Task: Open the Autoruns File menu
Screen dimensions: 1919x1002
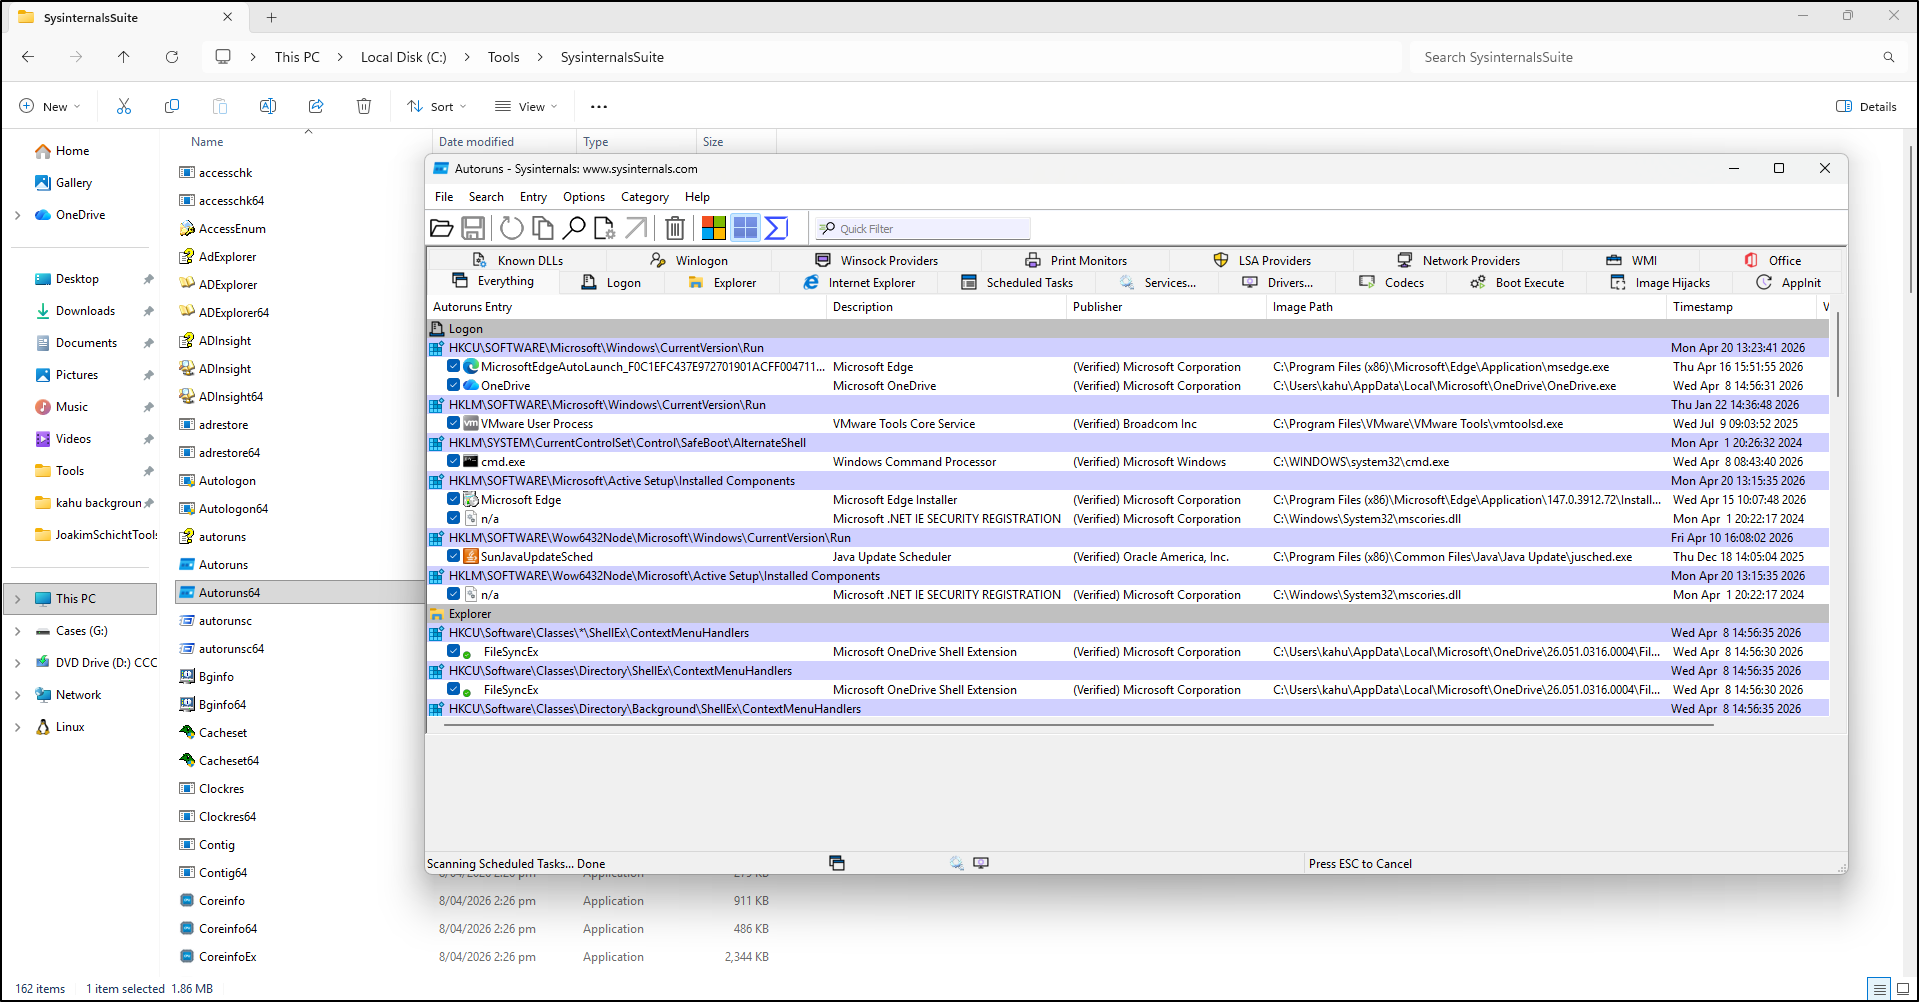Action: [x=444, y=197]
